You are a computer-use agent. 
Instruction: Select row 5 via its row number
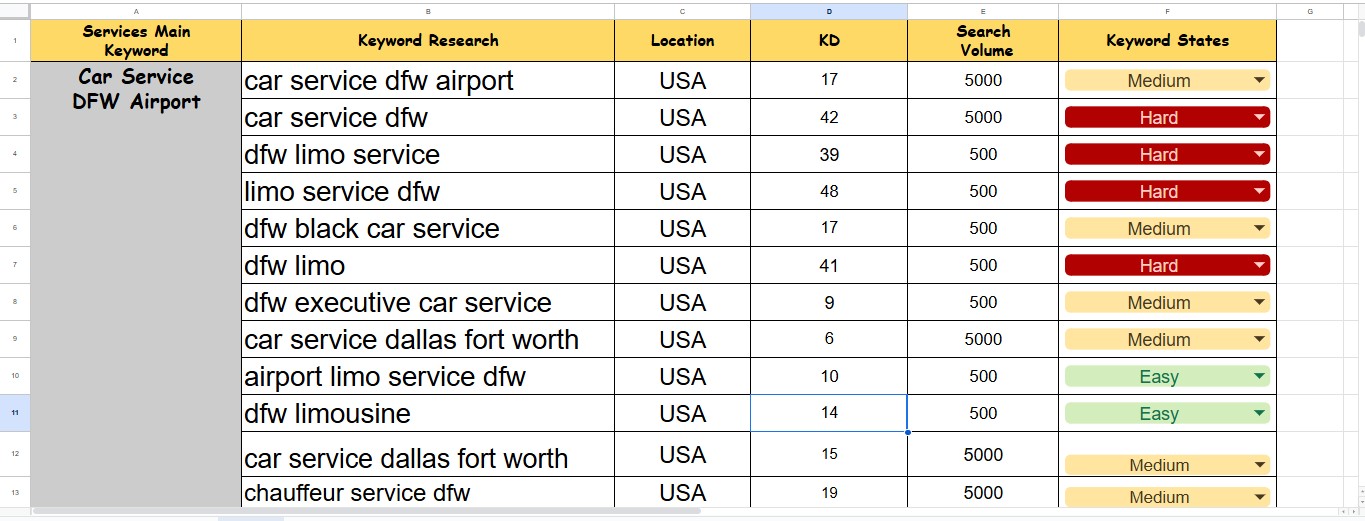[15, 191]
